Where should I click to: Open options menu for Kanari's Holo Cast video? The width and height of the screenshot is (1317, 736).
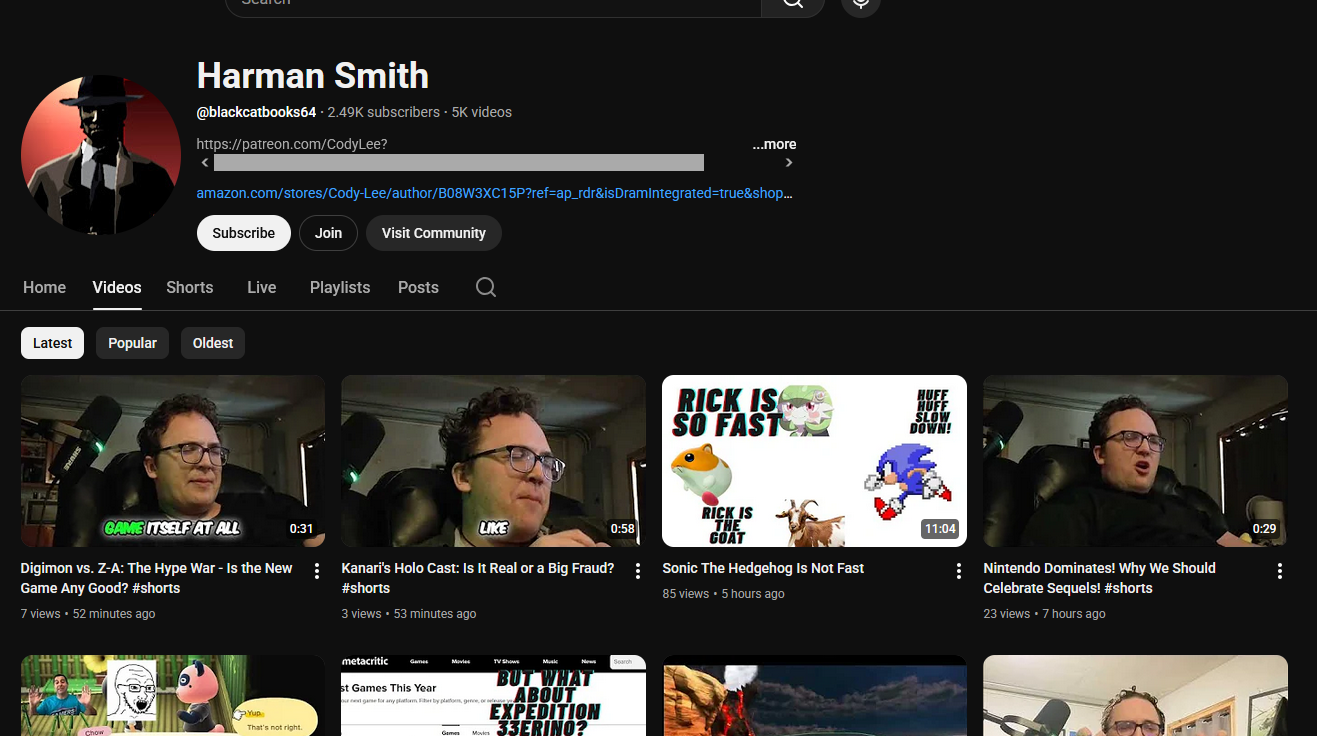(x=638, y=571)
